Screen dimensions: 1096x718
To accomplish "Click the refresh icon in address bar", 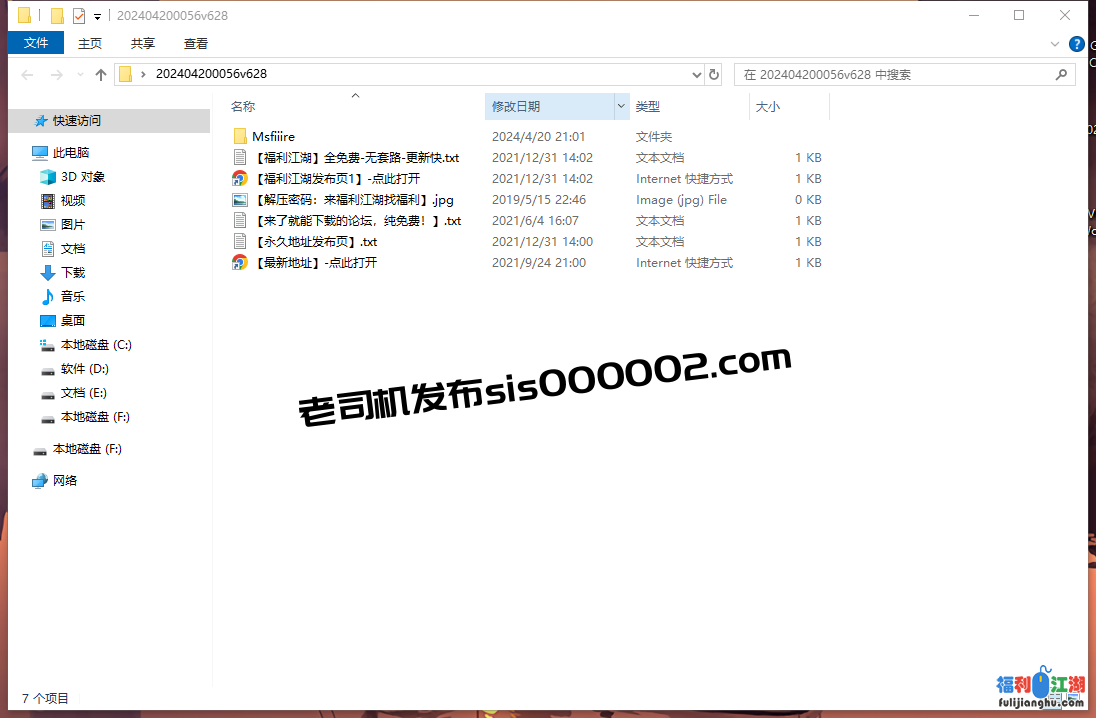I will [713, 75].
